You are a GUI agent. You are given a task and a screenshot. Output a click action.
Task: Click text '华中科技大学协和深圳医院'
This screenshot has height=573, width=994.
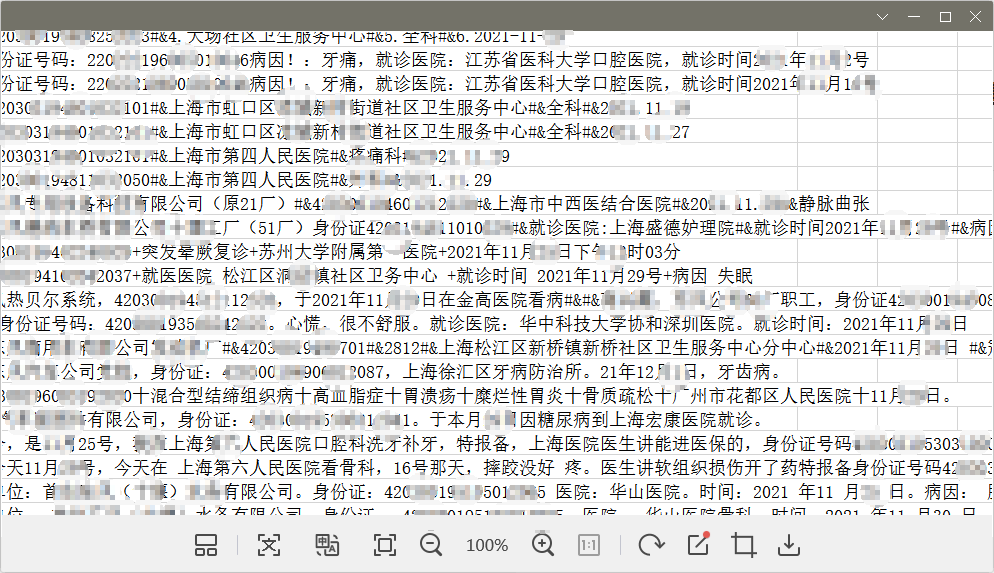point(628,325)
